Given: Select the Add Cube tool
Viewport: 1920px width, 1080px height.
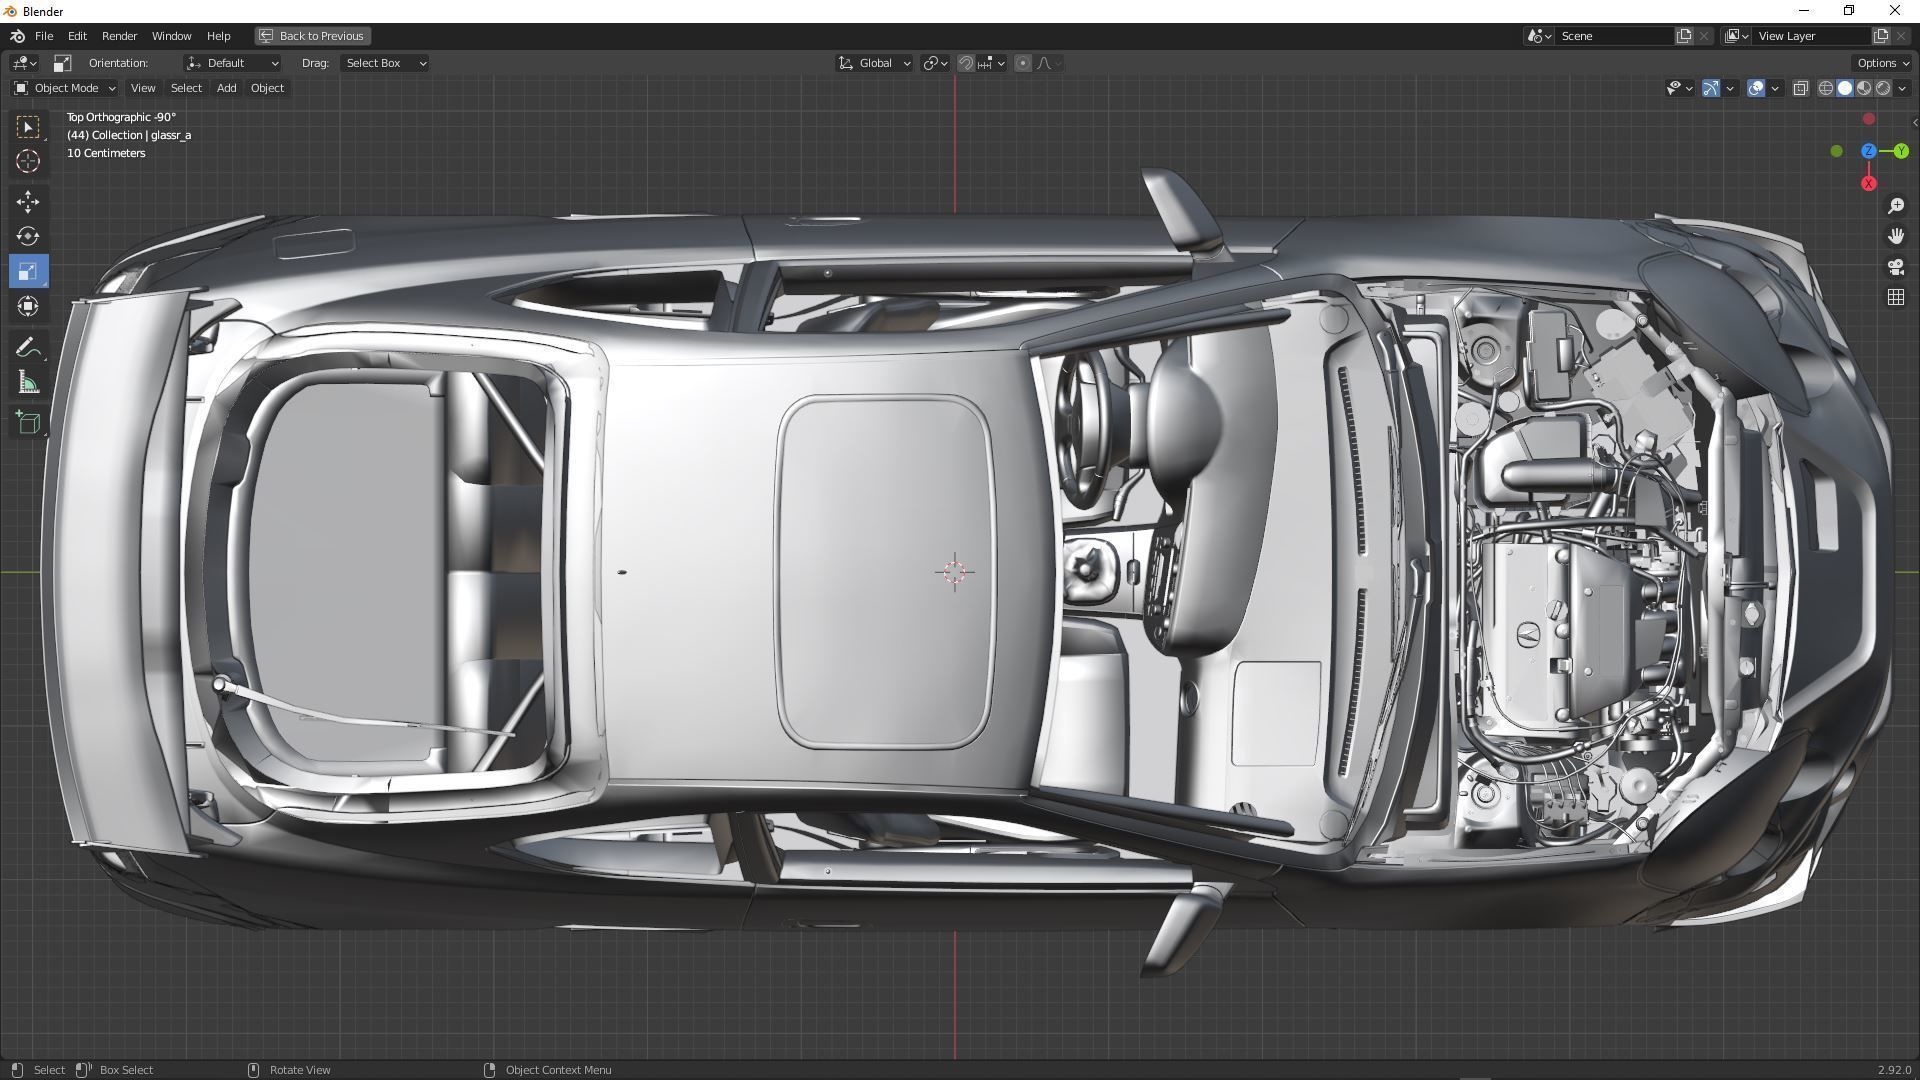Looking at the screenshot, I should (28, 423).
